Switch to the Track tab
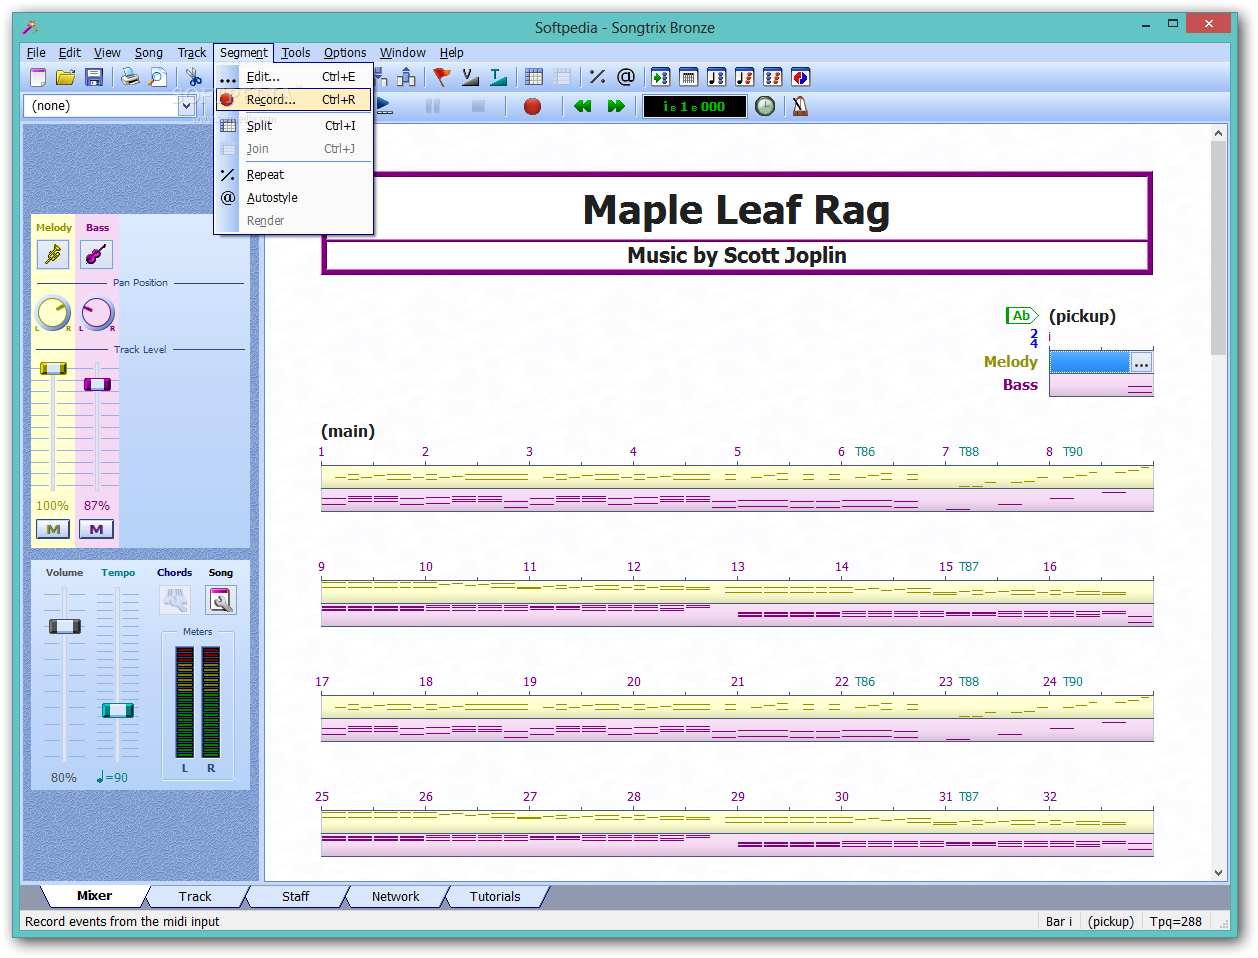The width and height of the screenshot is (1258, 958). 195,896
